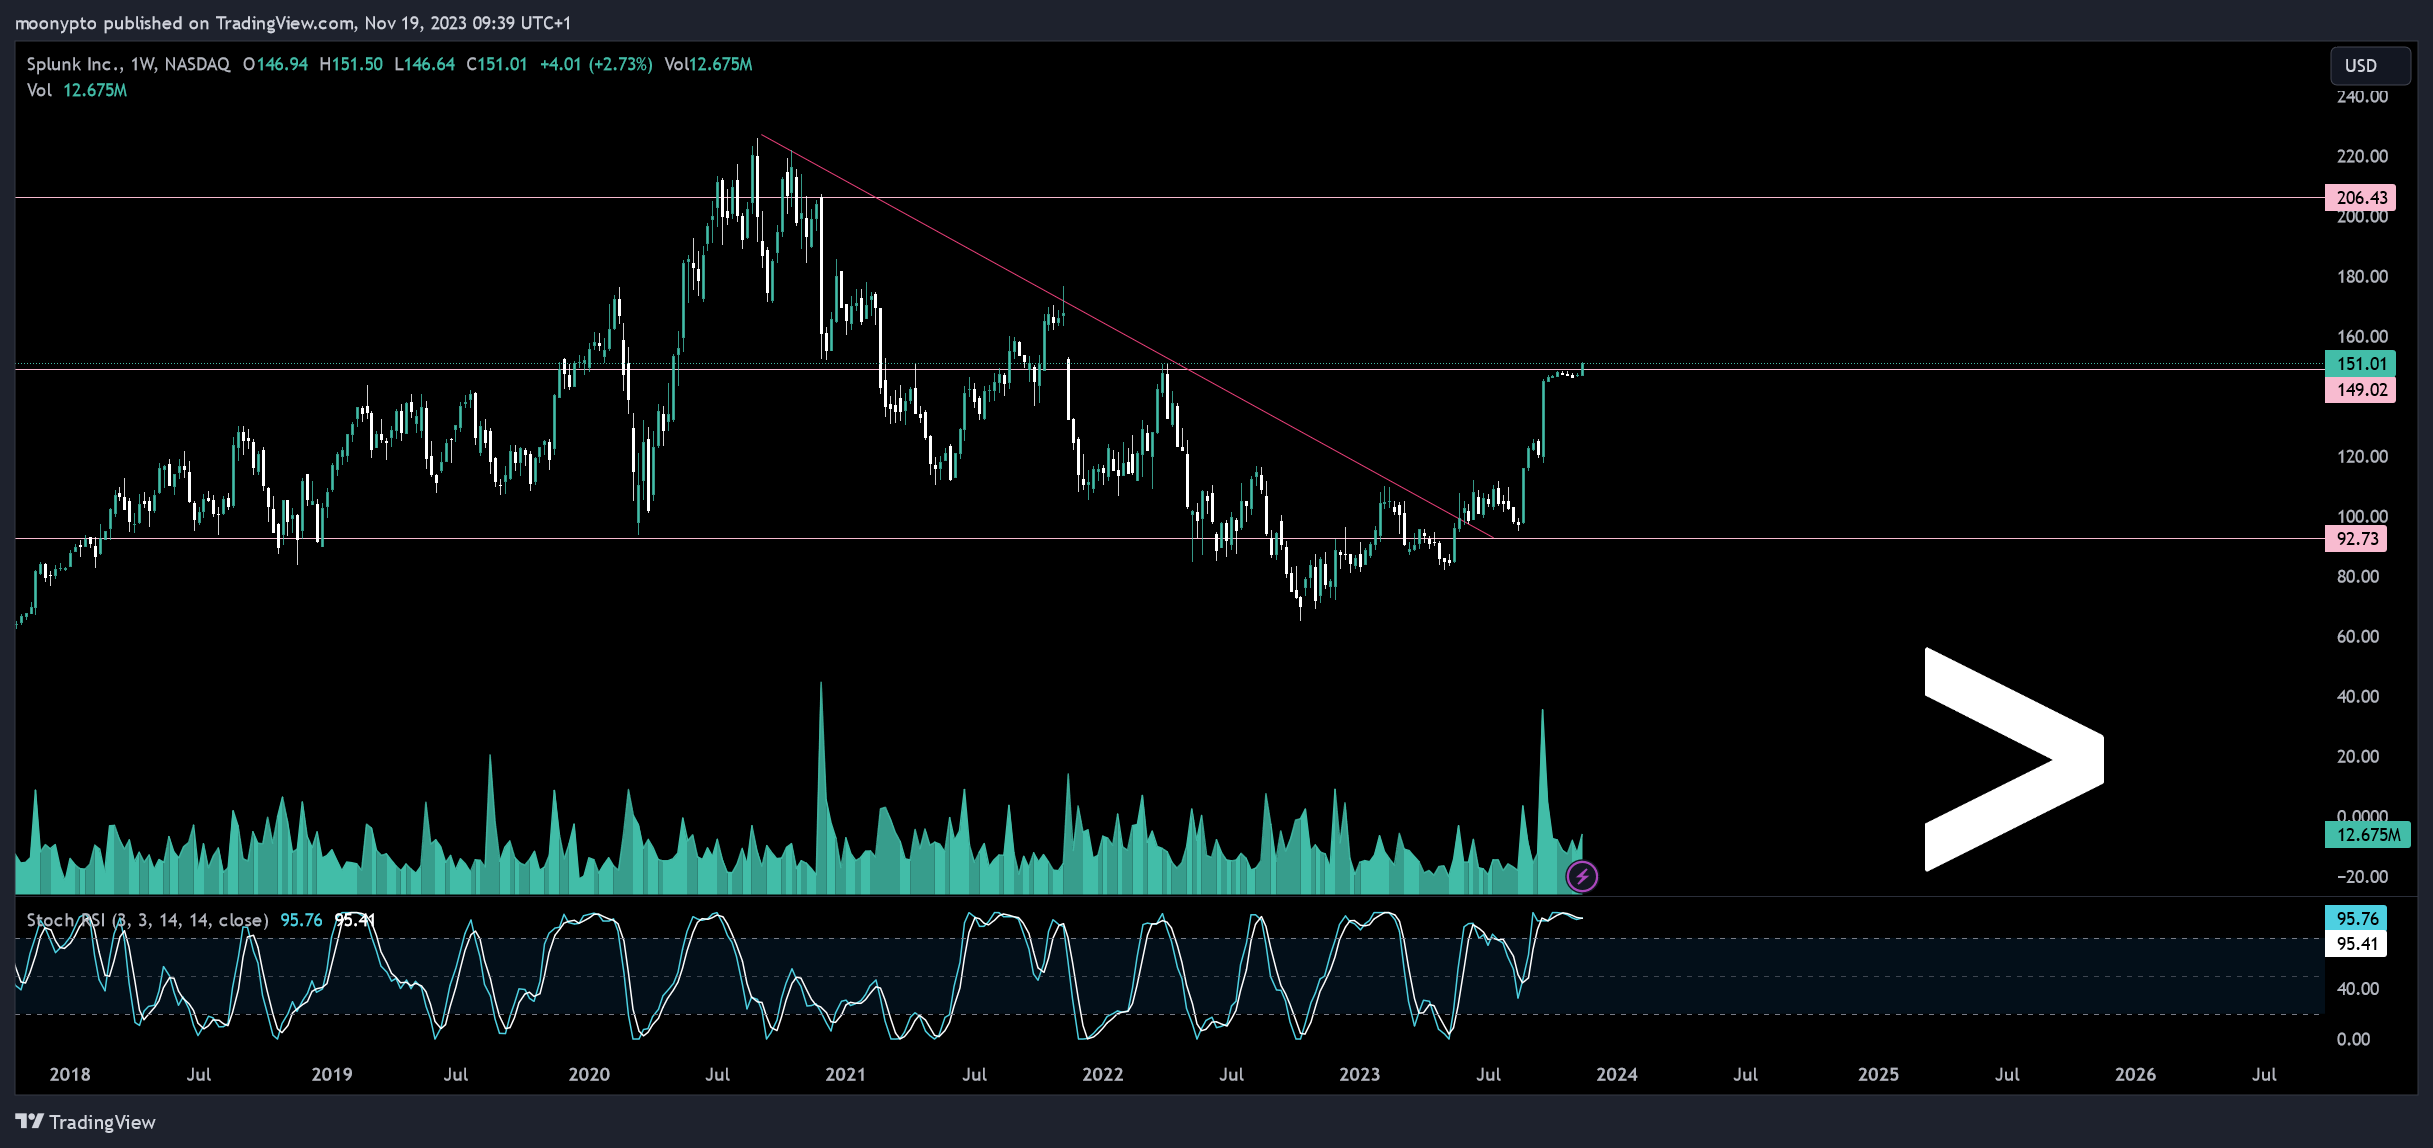Click the C151.01 close value in header

(497, 64)
